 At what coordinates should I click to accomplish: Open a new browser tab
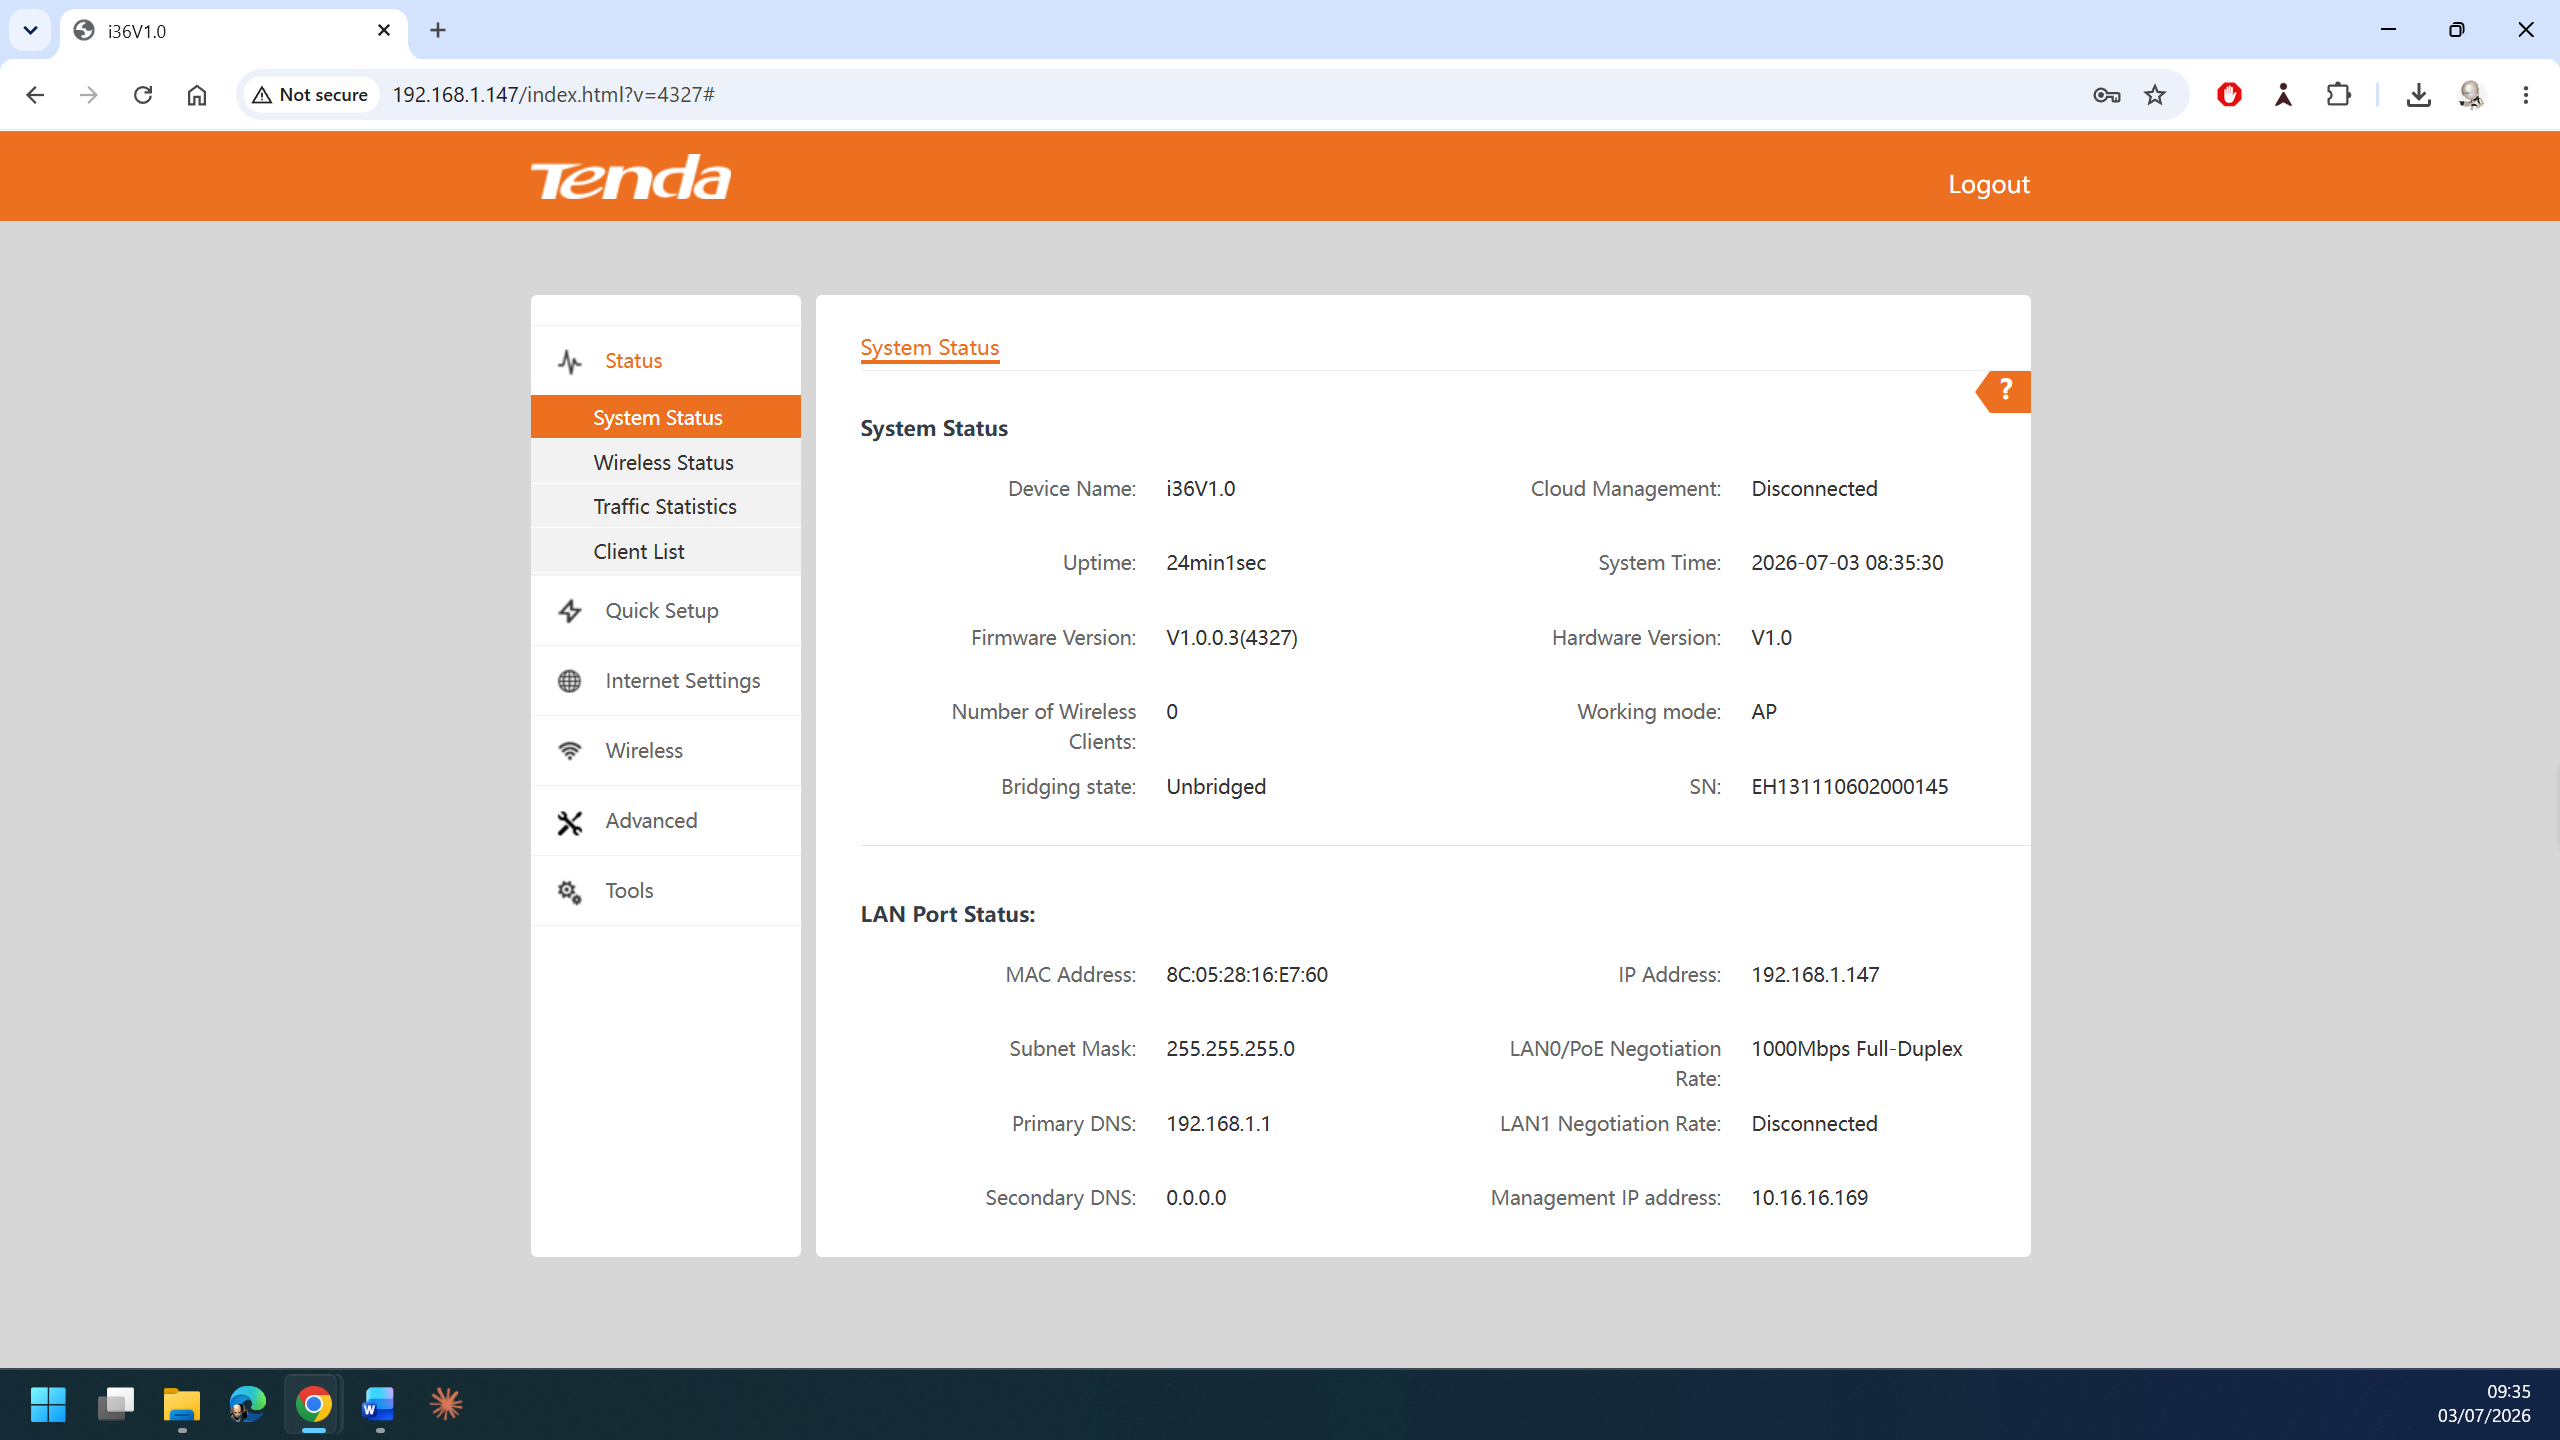coord(438,30)
